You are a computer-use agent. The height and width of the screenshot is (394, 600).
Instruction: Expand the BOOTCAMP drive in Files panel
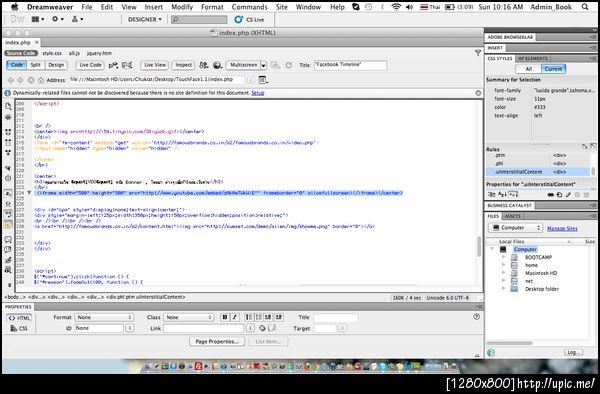coord(504,257)
